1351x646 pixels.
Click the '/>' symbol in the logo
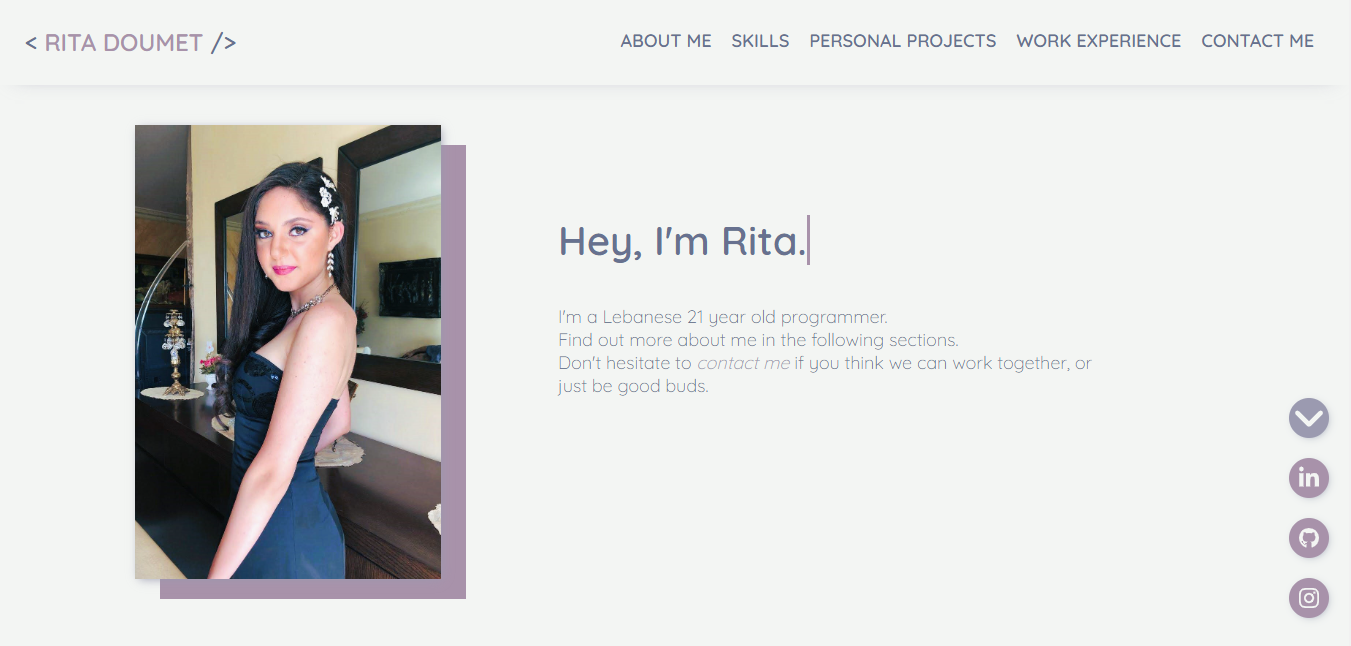pyautogui.click(x=225, y=42)
